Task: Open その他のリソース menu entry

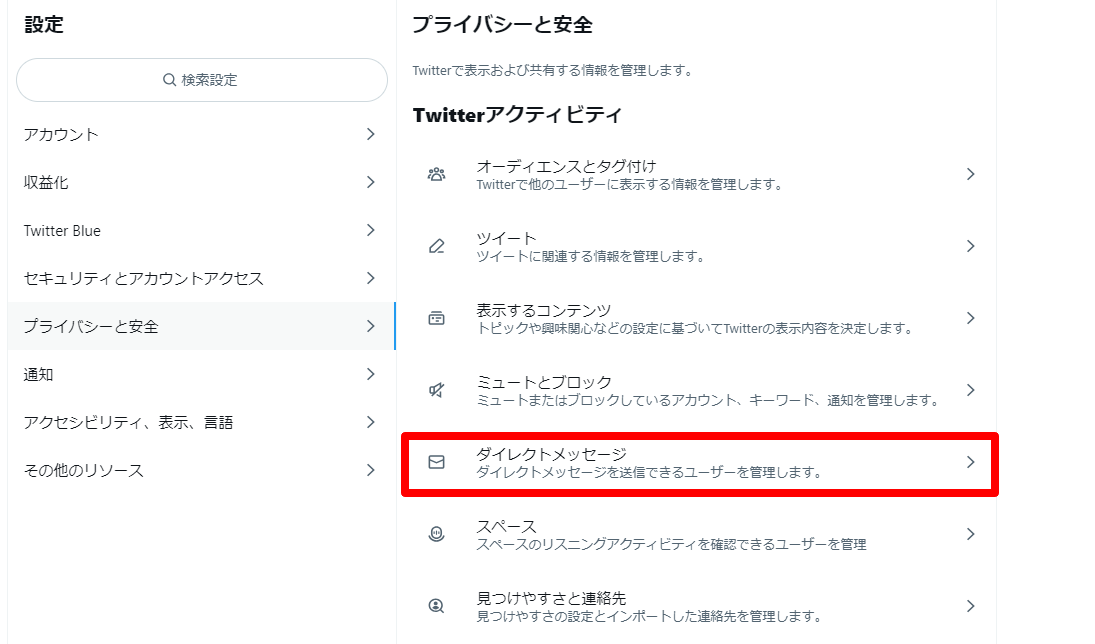Action: pos(83,470)
